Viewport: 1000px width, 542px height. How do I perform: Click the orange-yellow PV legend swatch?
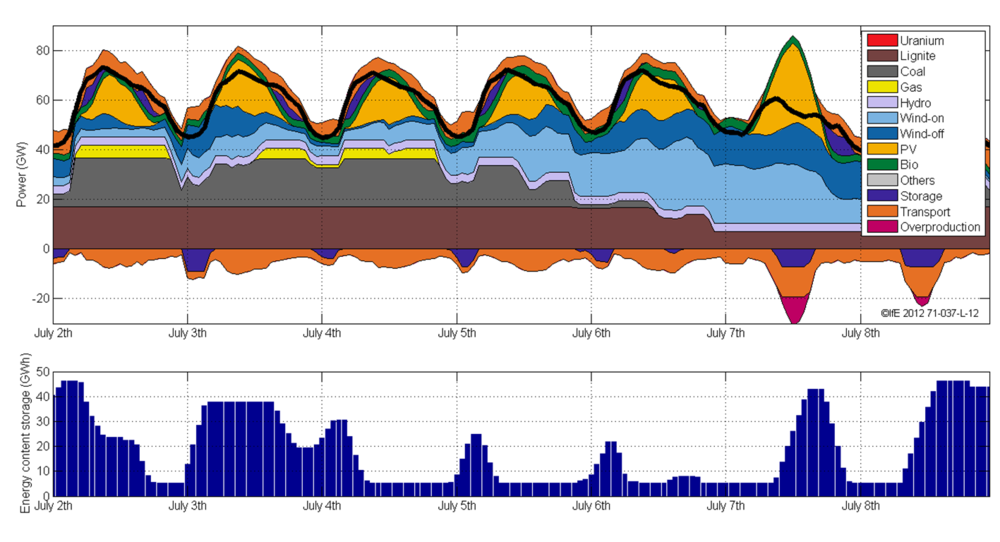pyautogui.click(x=882, y=149)
